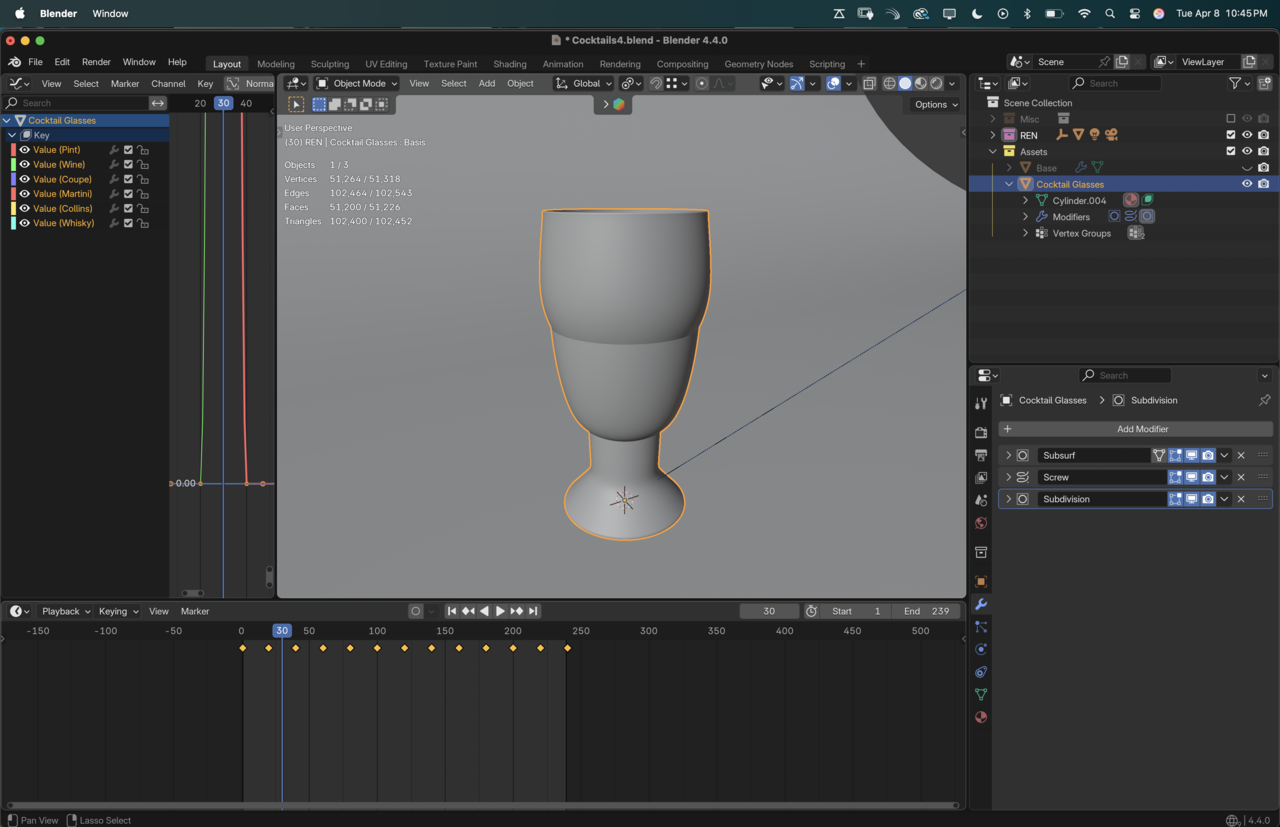The image size is (1280, 827).
Task: Open the File menu
Action: (35, 62)
